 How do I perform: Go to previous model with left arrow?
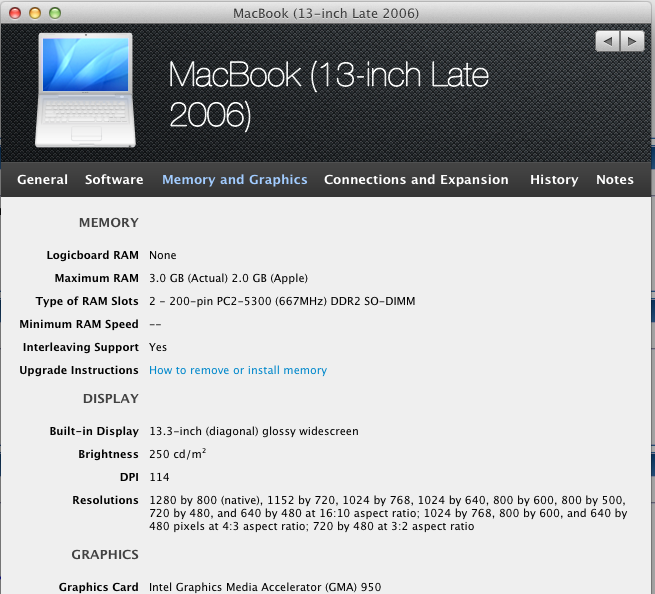tap(608, 41)
